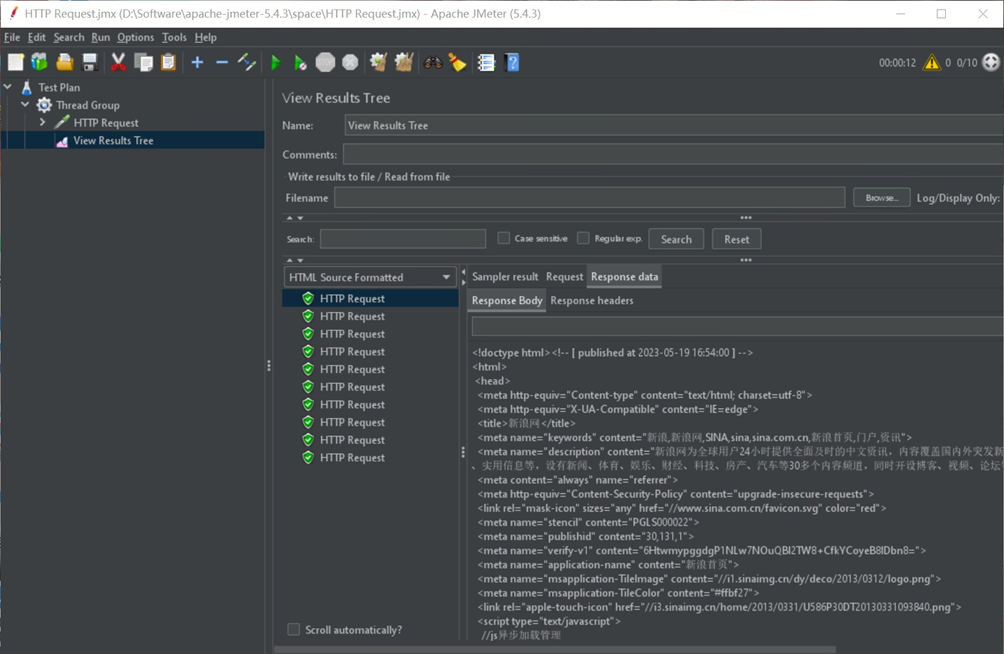Viewport: 1004px width, 654px height.
Task: Open the Edit menu
Action: coord(36,37)
